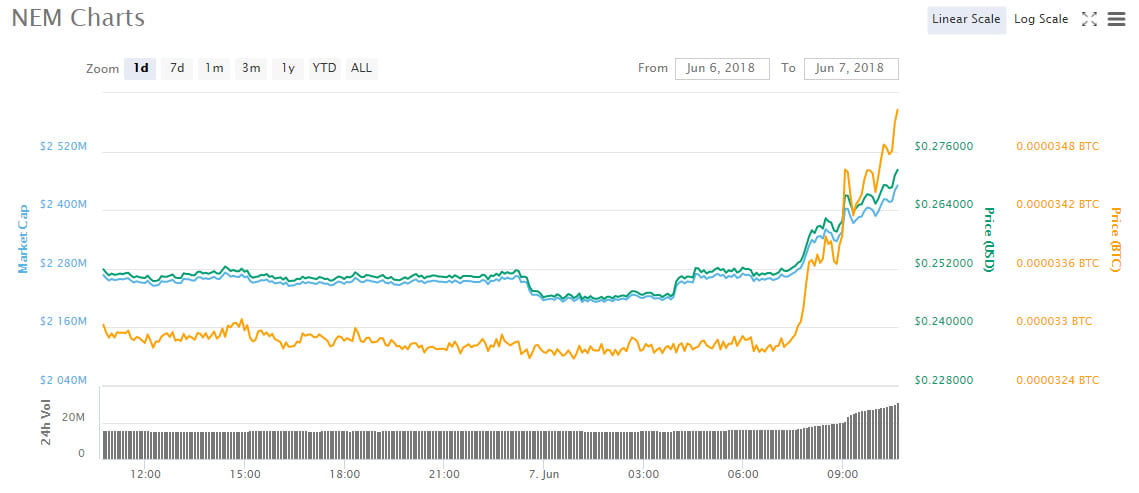Edit the From date Jun 6, 2018
Screen dimensions: 1139x493
(x=722, y=68)
